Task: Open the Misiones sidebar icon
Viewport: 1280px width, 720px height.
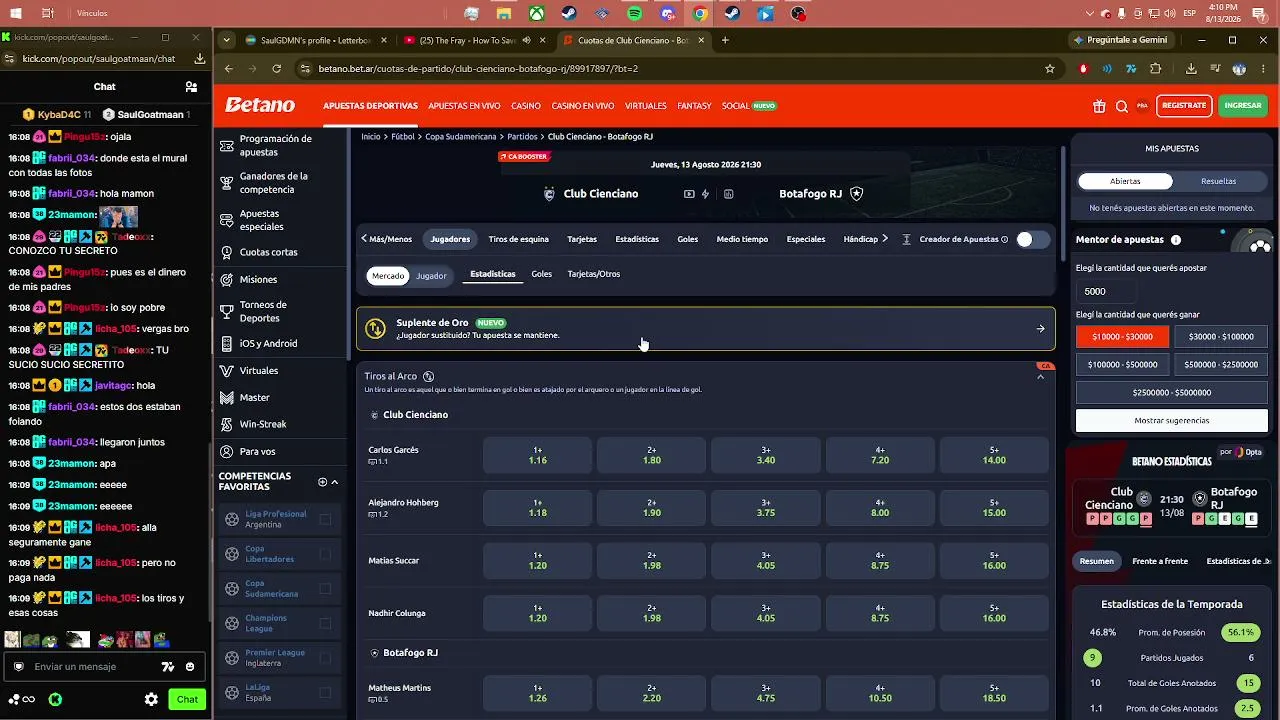Action: tap(227, 280)
